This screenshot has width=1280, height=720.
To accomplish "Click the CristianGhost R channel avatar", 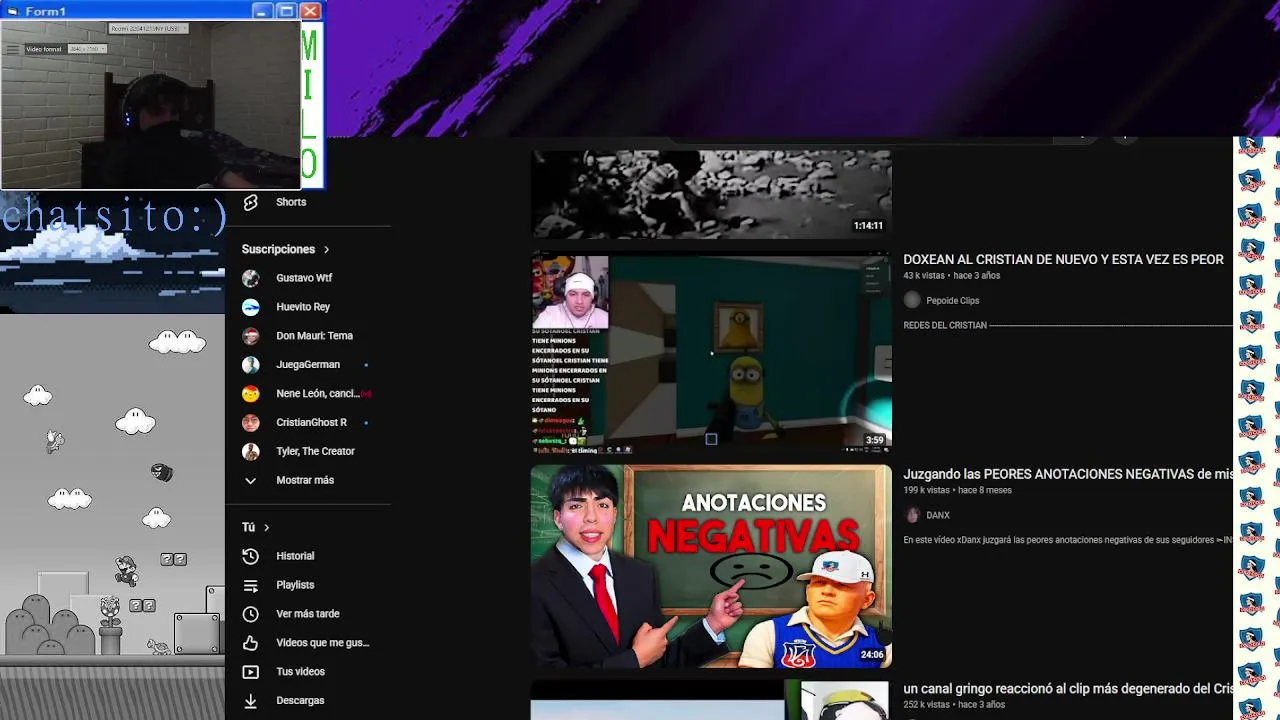I will pyautogui.click(x=251, y=423).
